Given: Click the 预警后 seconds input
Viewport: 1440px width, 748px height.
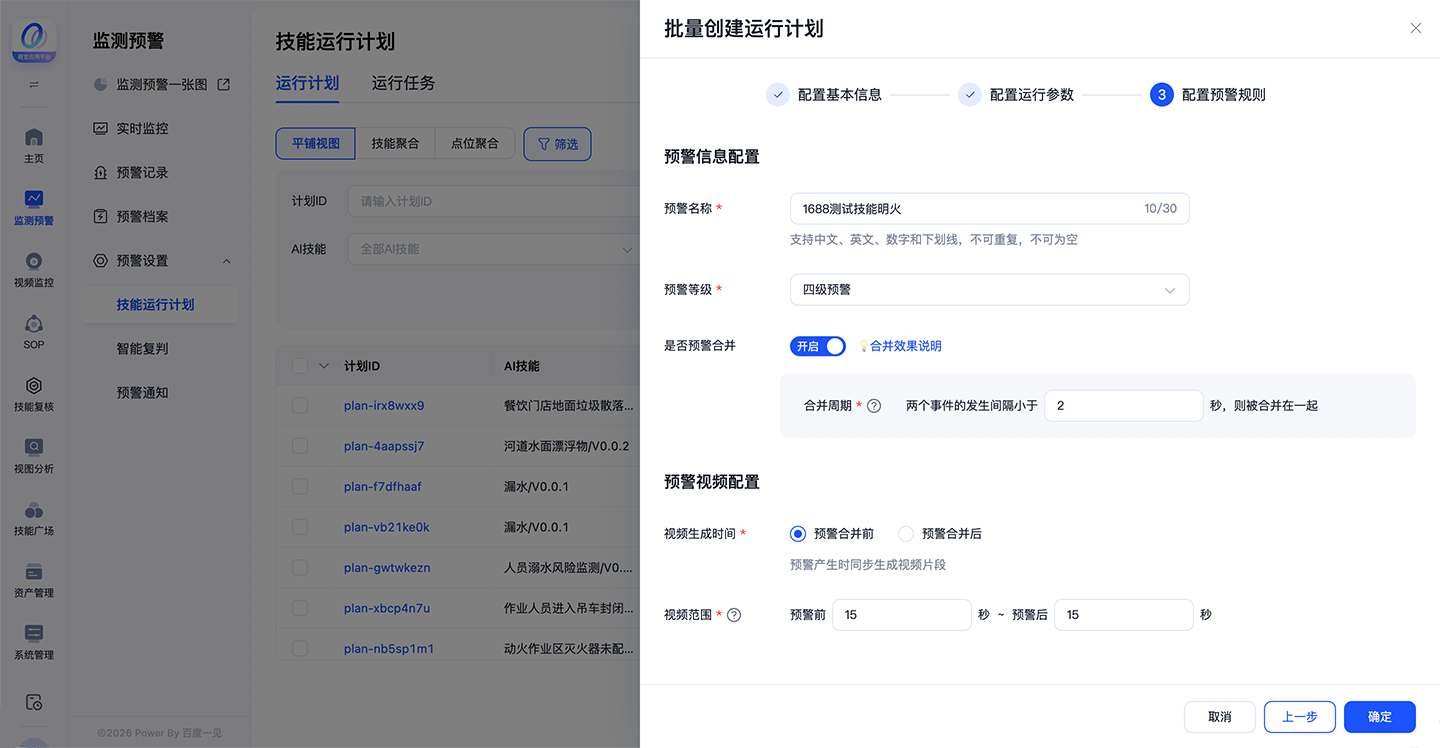Looking at the screenshot, I should (x=1124, y=615).
